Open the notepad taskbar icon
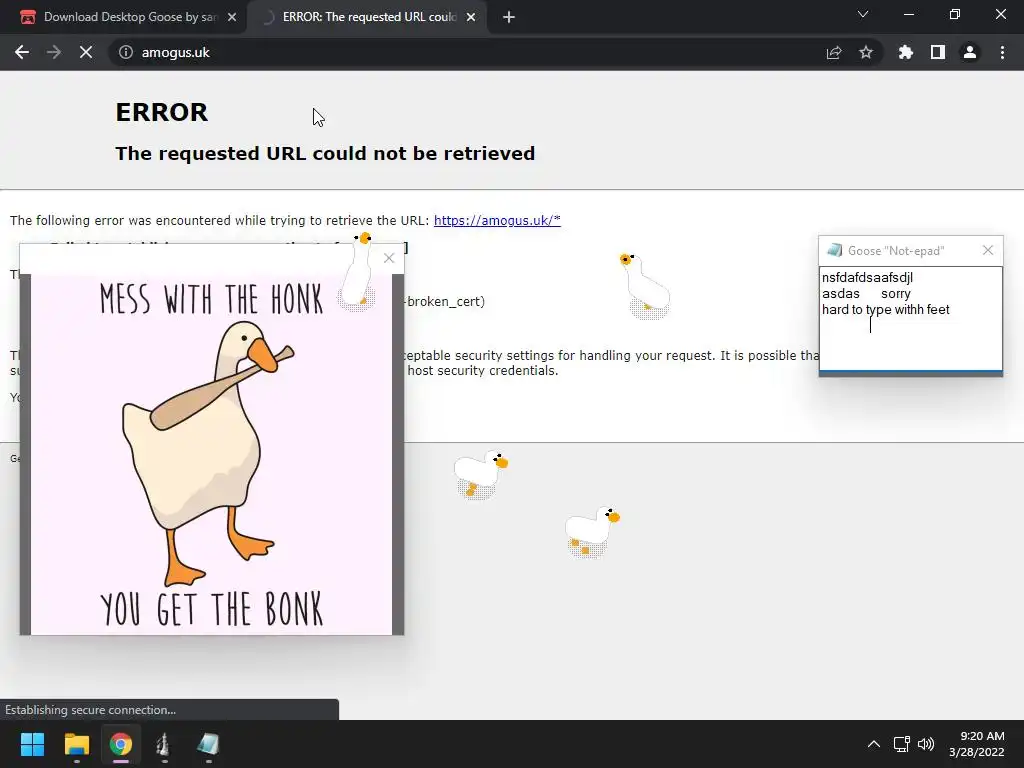 pos(208,744)
